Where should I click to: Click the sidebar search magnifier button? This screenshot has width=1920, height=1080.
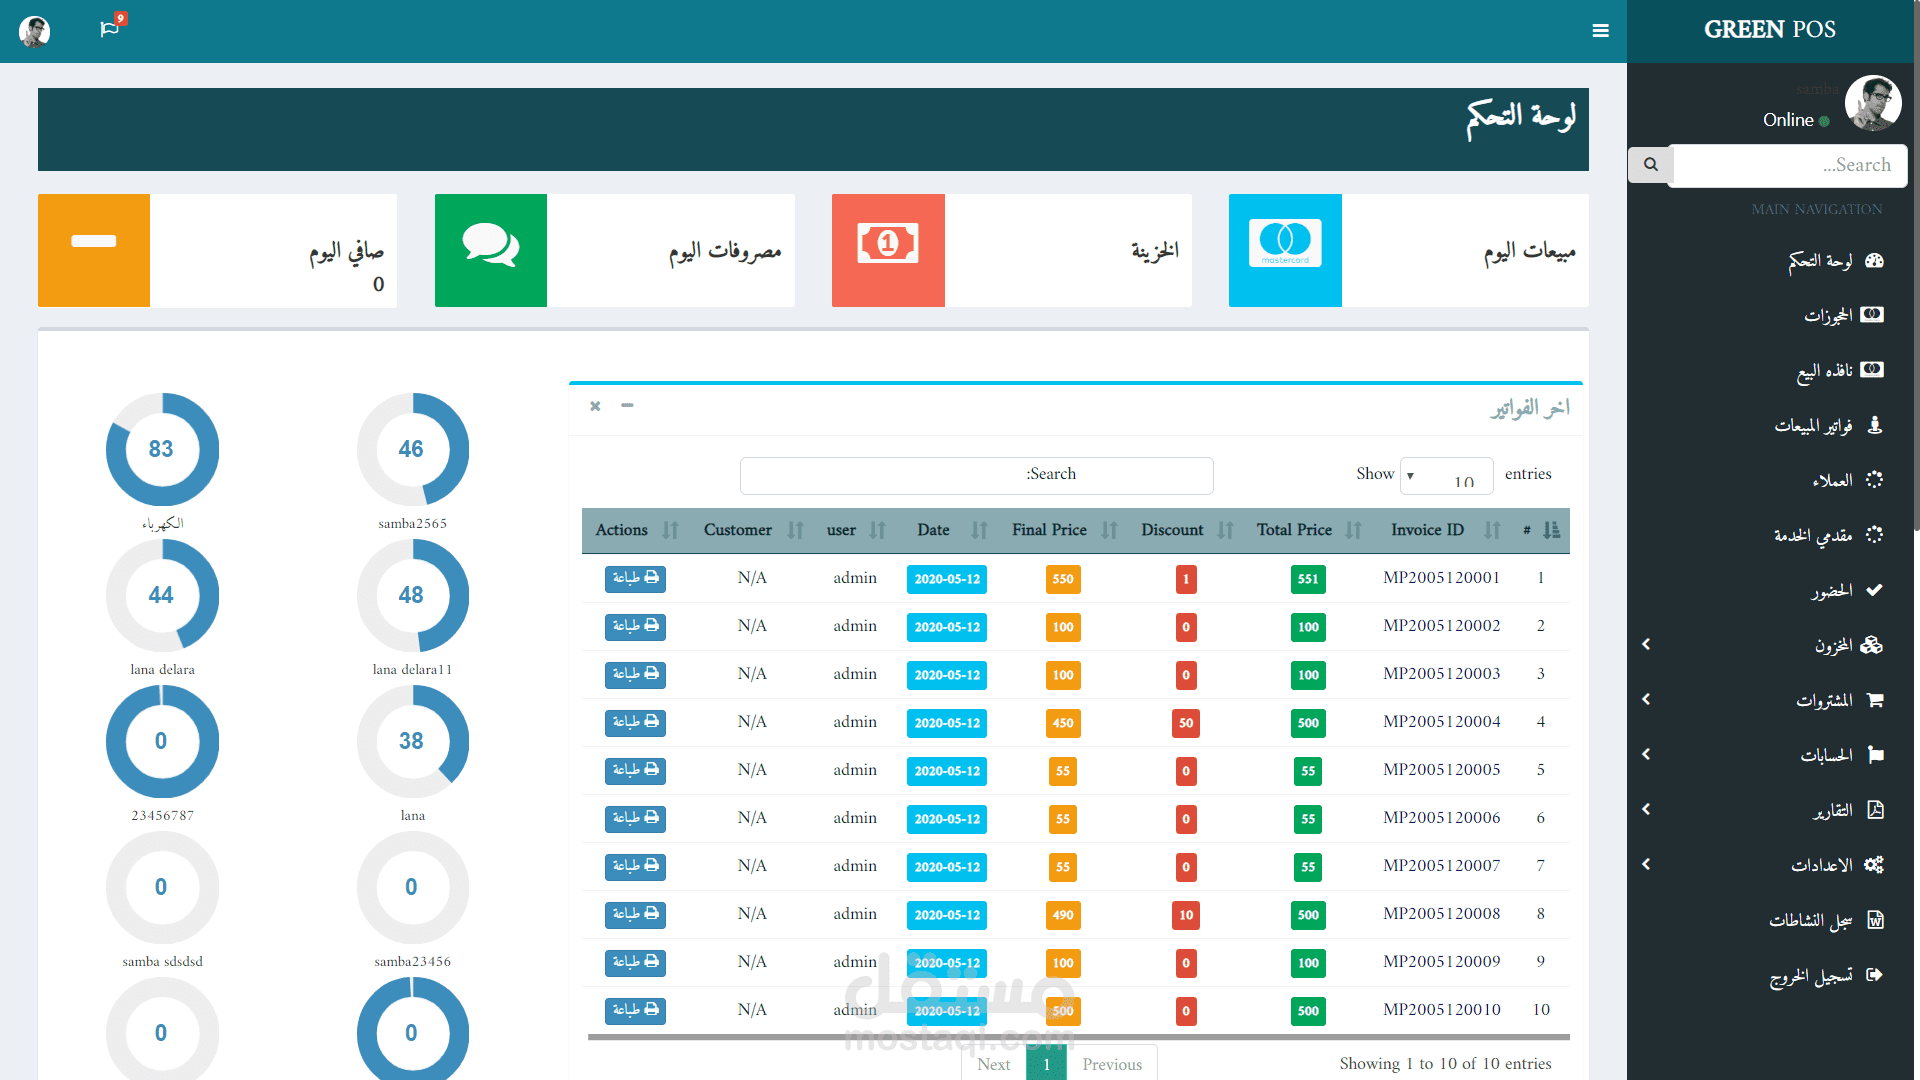click(x=1650, y=165)
